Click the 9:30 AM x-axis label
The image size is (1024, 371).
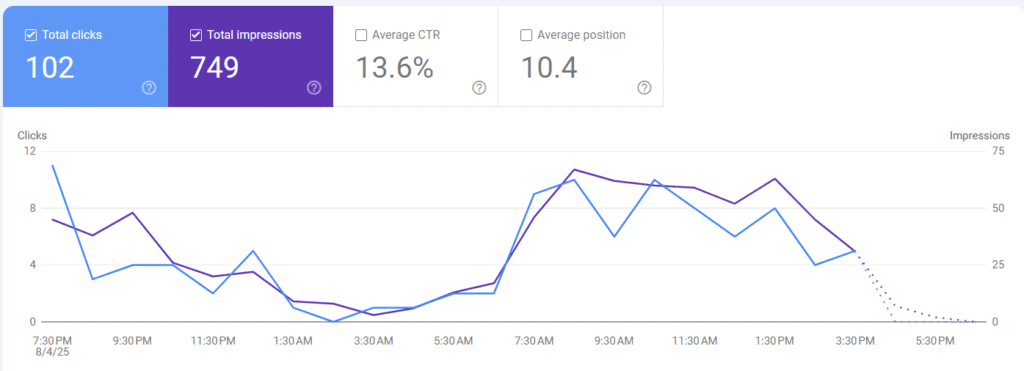tap(613, 341)
